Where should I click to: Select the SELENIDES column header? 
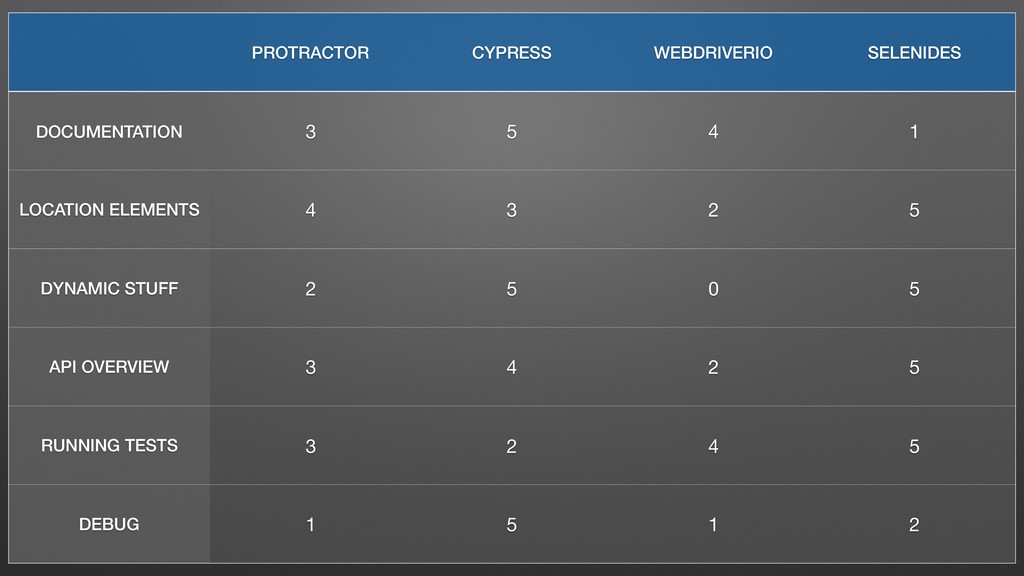pos(914,53)
